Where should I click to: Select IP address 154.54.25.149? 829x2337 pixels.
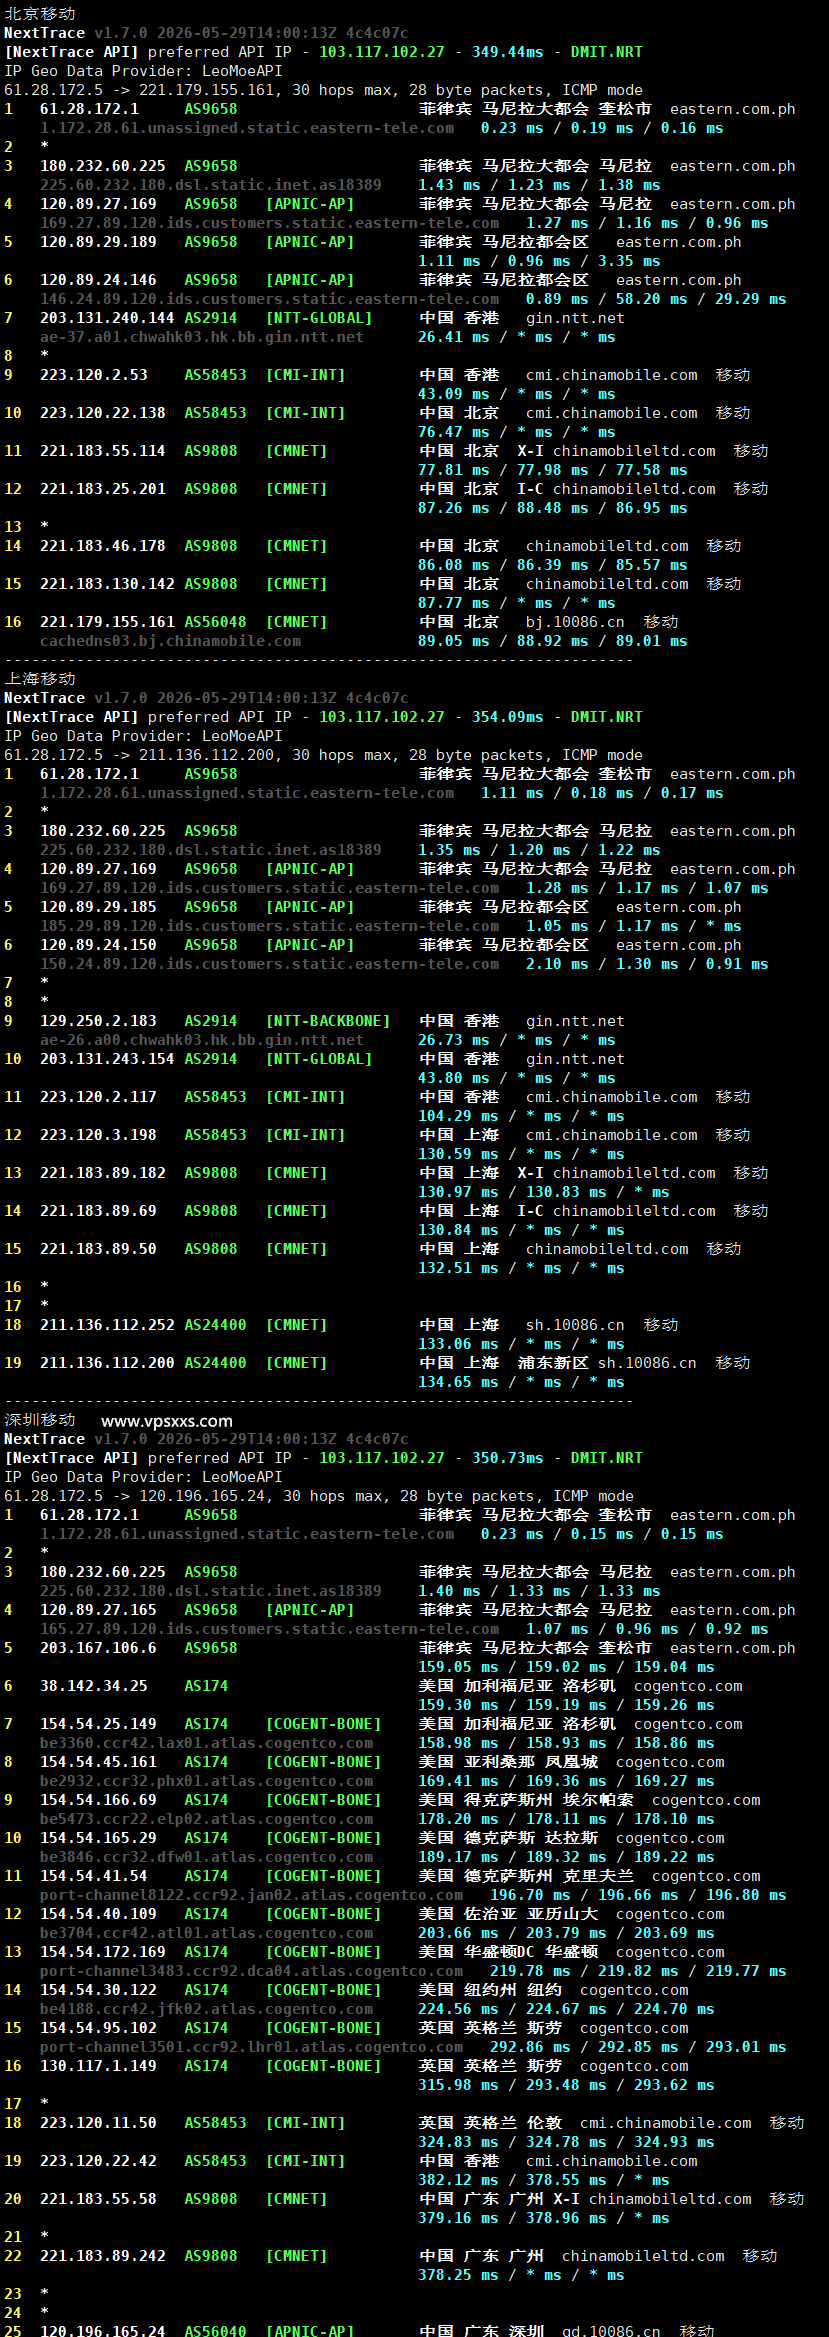[x=98, y=1724]
